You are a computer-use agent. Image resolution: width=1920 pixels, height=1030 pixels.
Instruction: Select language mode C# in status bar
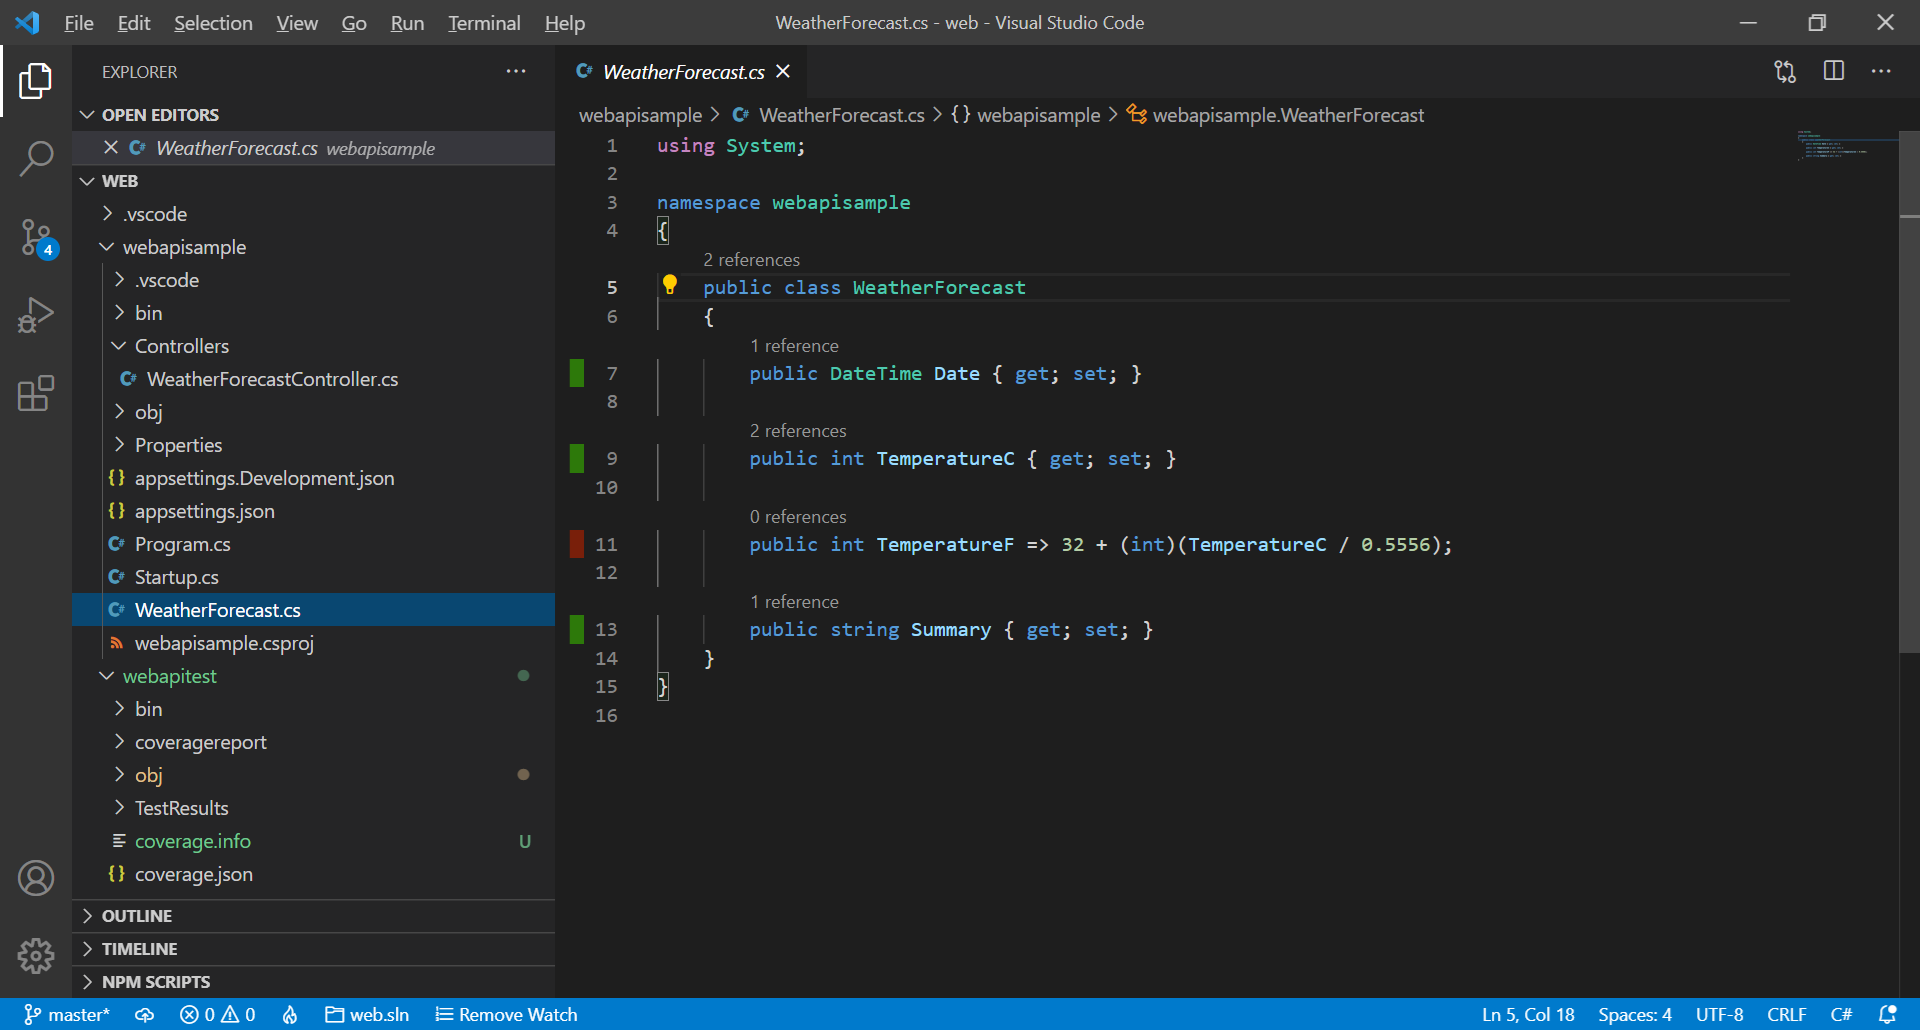point(1841,1014)
